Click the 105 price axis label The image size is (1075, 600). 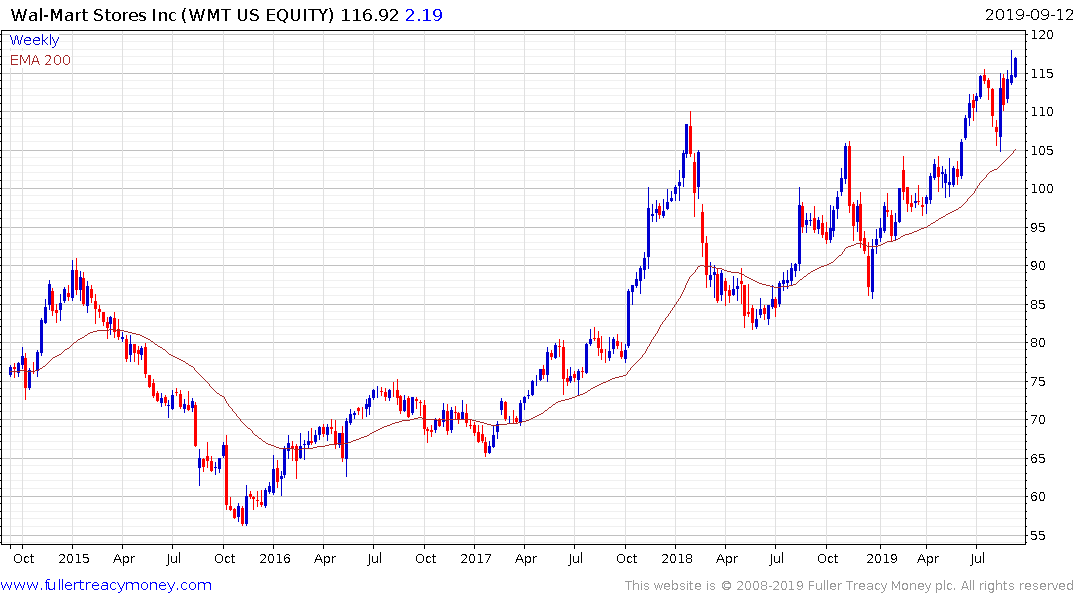tap(1042, 150)
